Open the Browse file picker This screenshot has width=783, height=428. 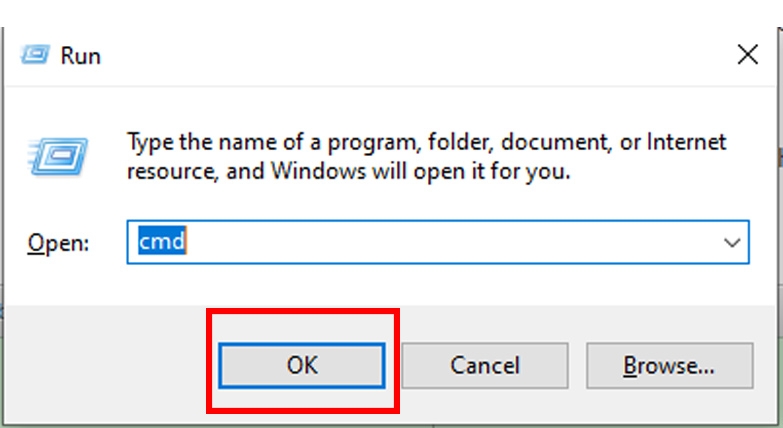click(668, 366)
